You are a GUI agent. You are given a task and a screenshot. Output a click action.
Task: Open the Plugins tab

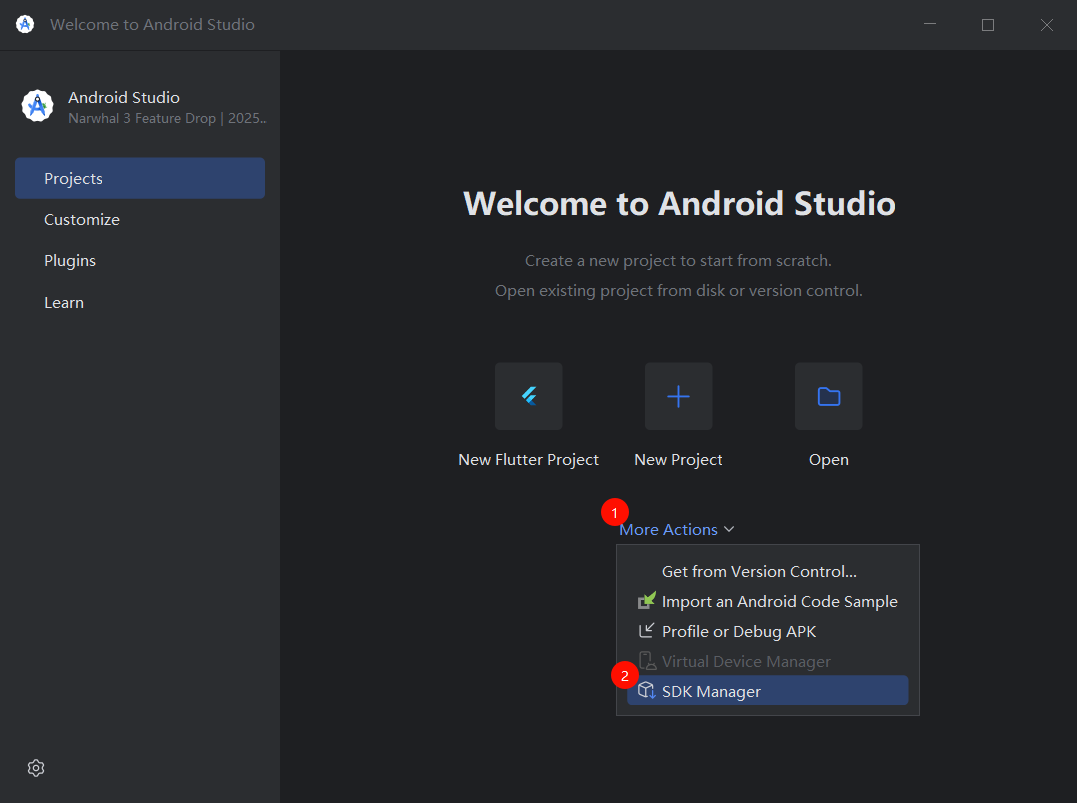[x=139, y=261]
